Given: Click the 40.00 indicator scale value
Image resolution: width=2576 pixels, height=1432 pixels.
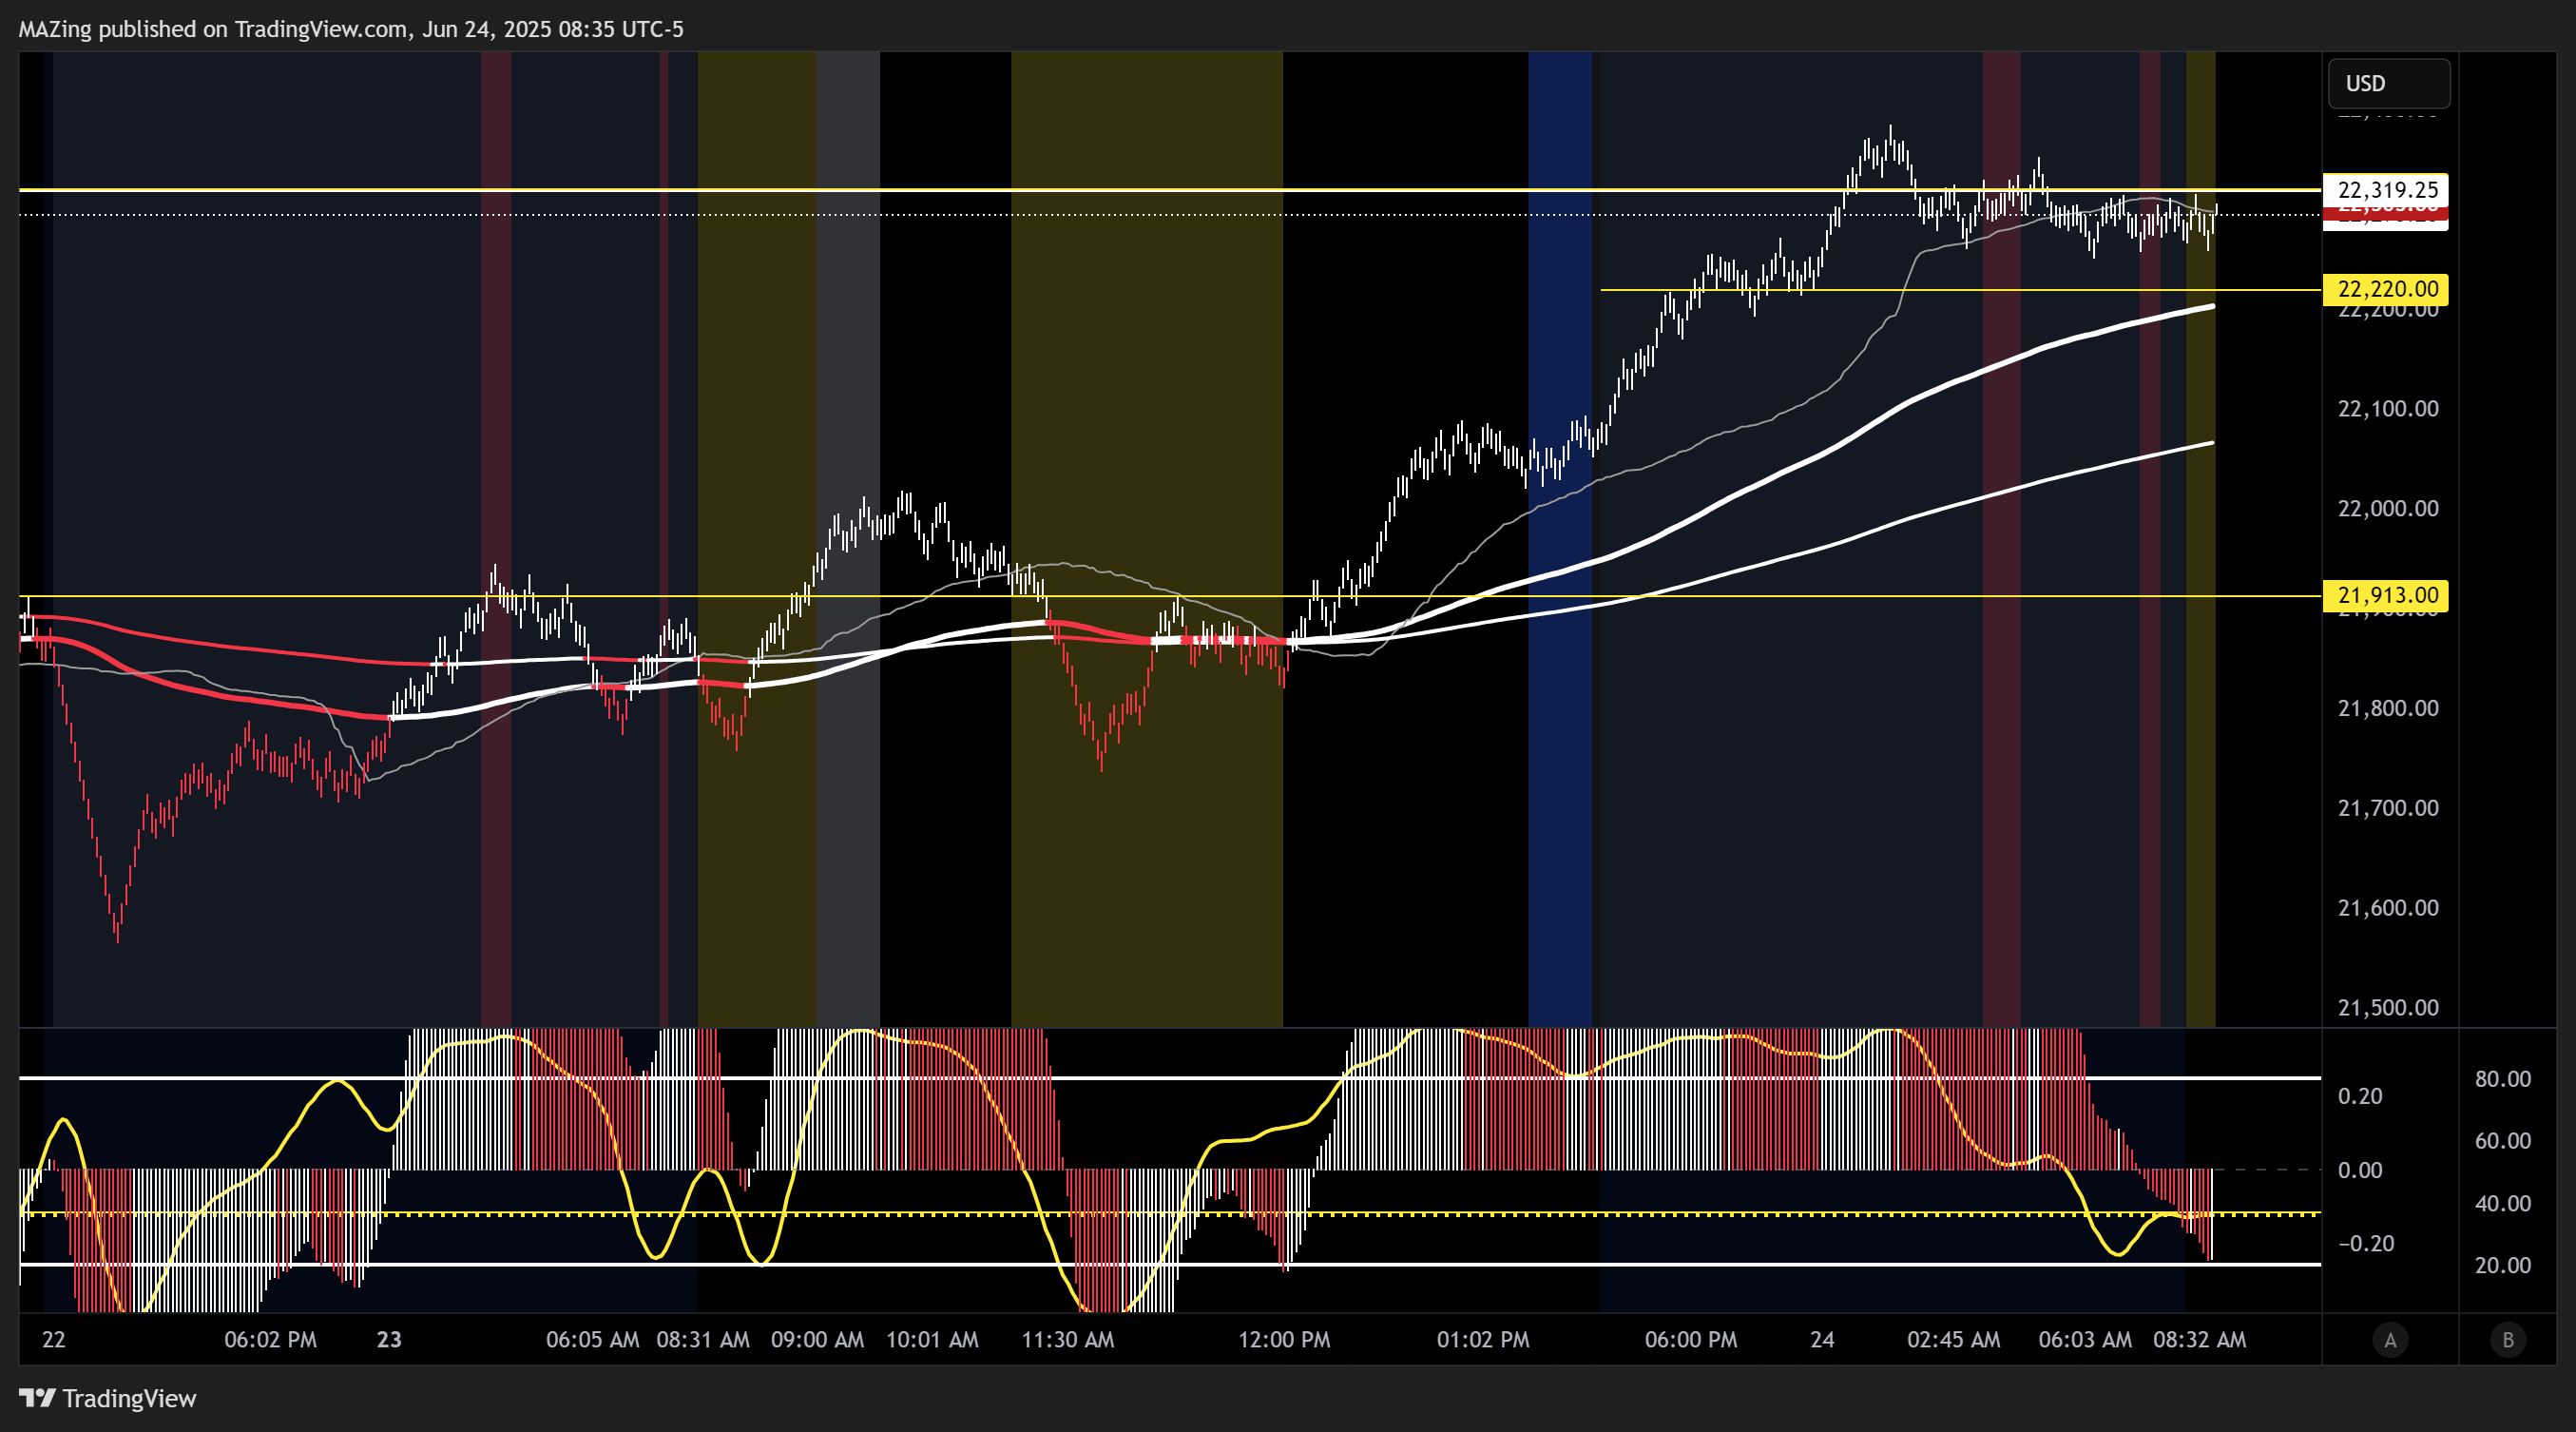Looking at the screenshot, I should tap(2503, 1204).
